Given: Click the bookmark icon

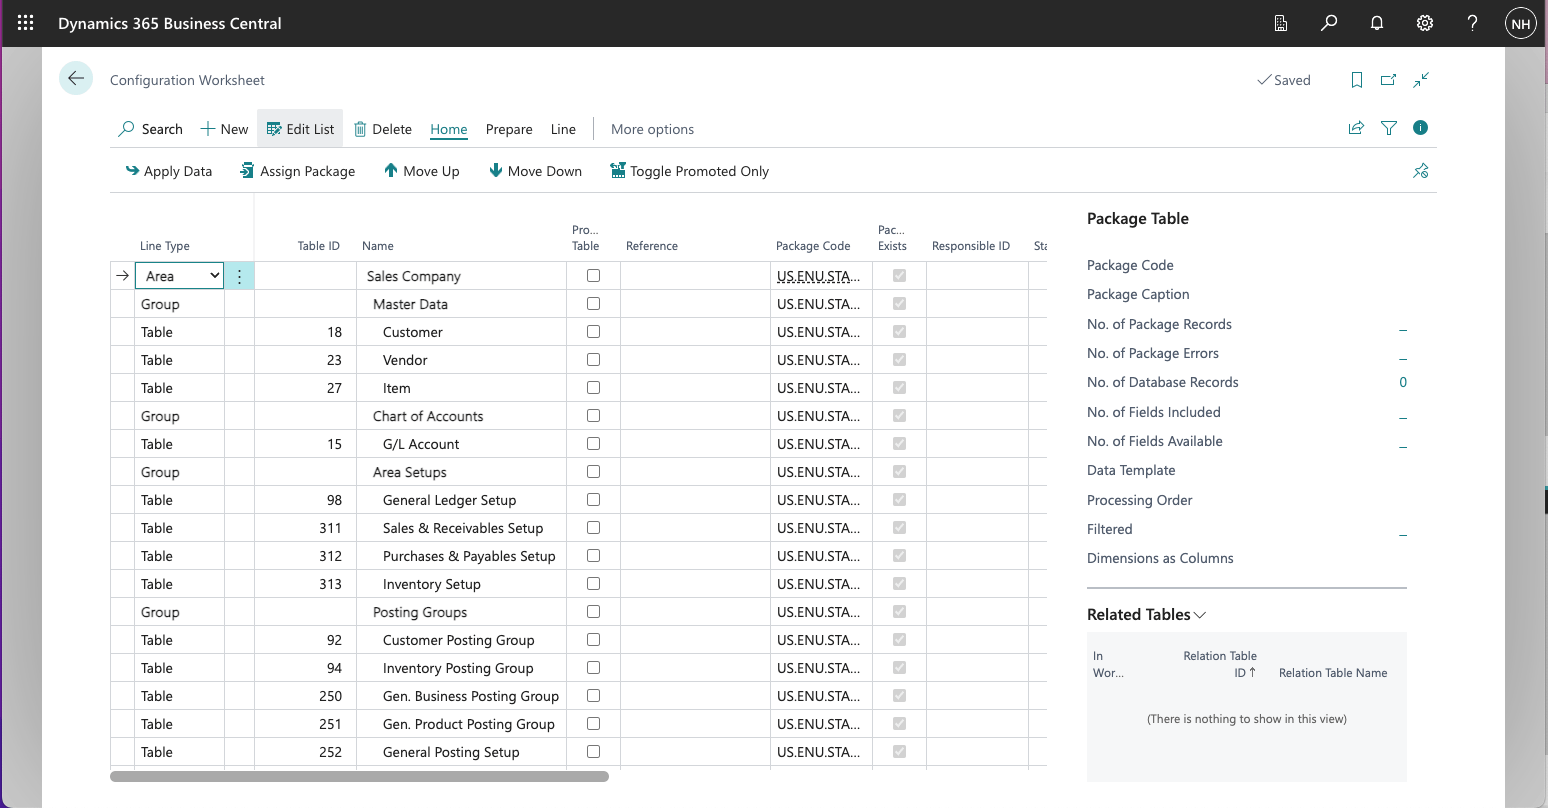Looking at the screenshot, I should tap(1356, 80).
